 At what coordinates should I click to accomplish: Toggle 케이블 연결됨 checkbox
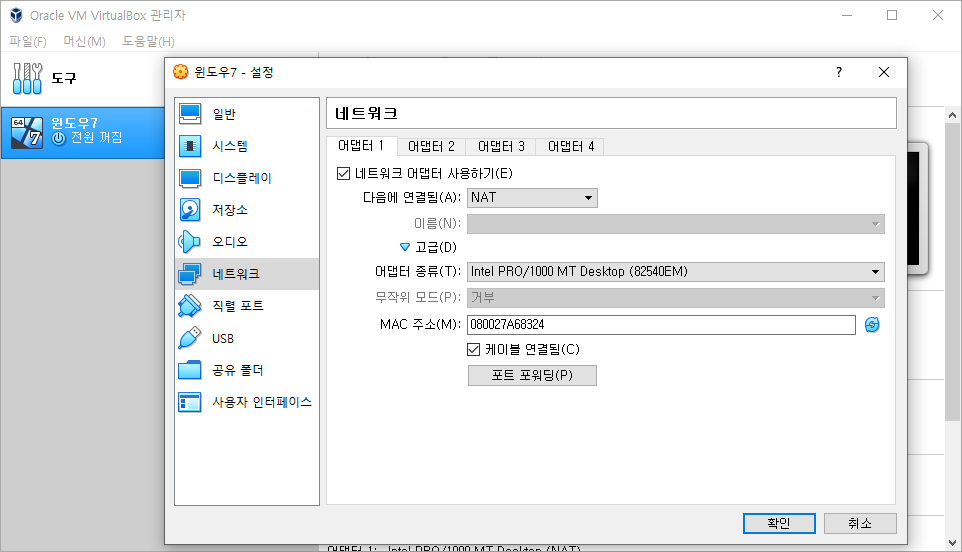tap(474, 350)
